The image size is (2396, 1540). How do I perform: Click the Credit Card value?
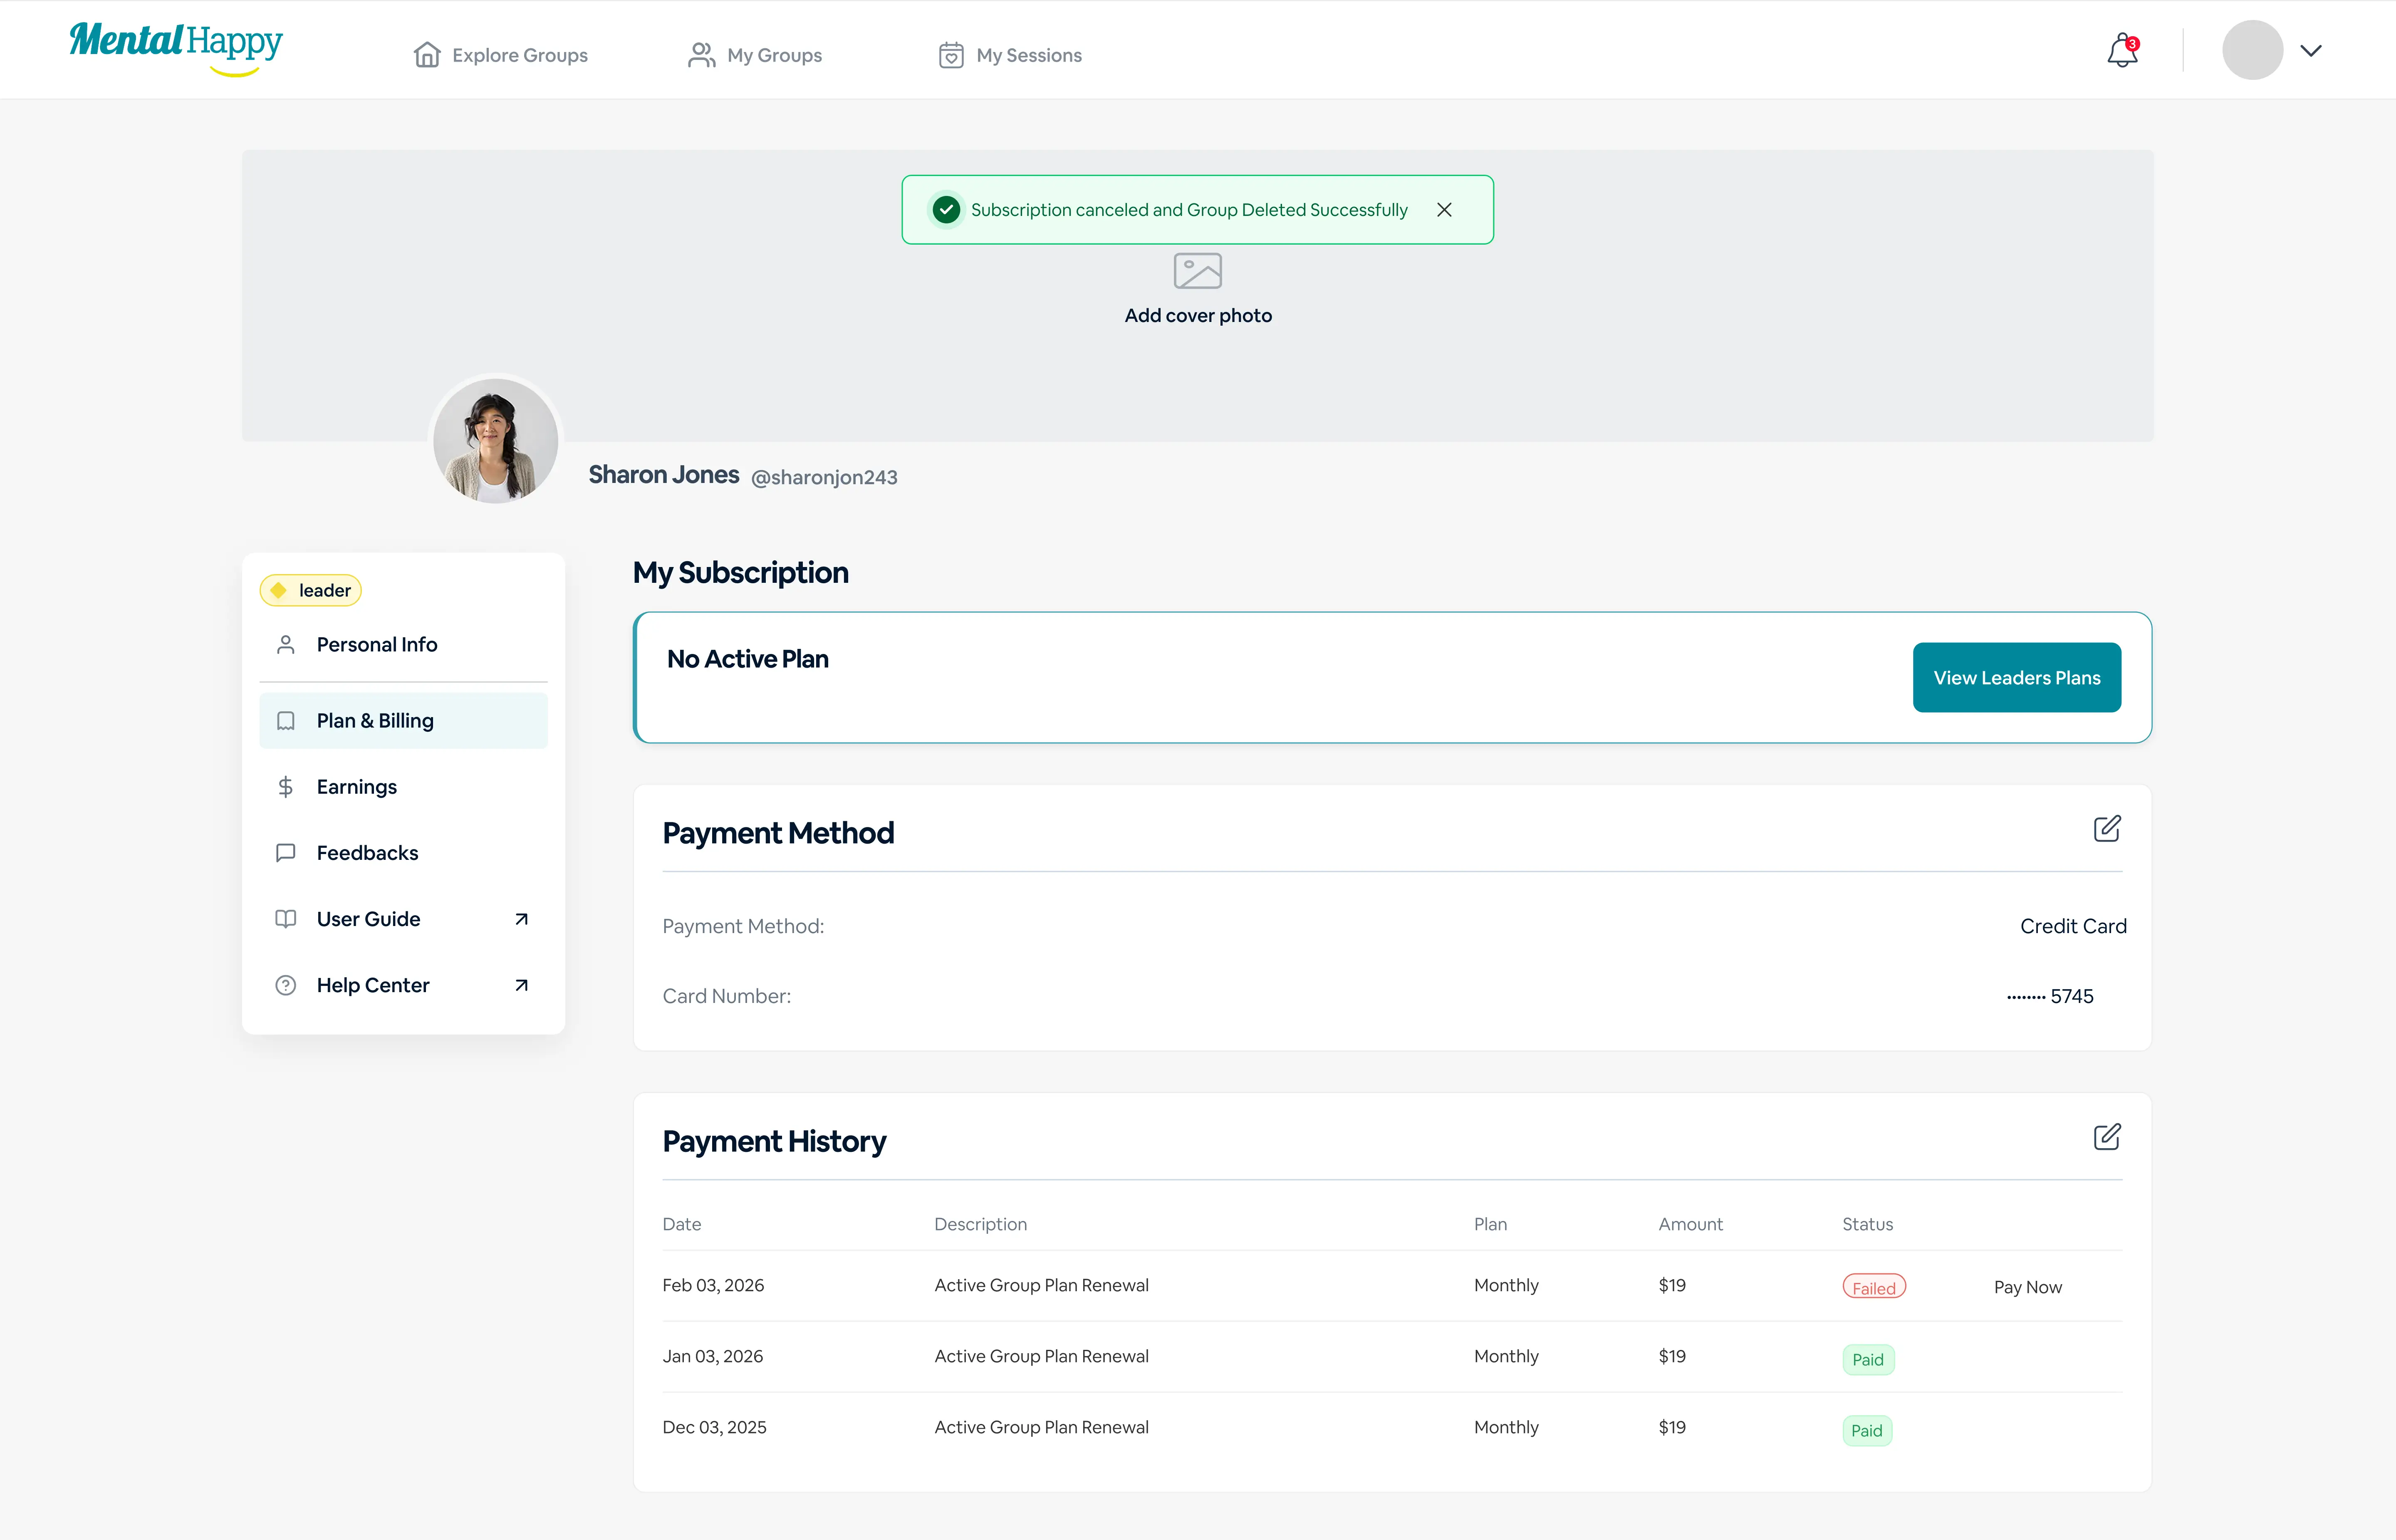(2073, 927)
